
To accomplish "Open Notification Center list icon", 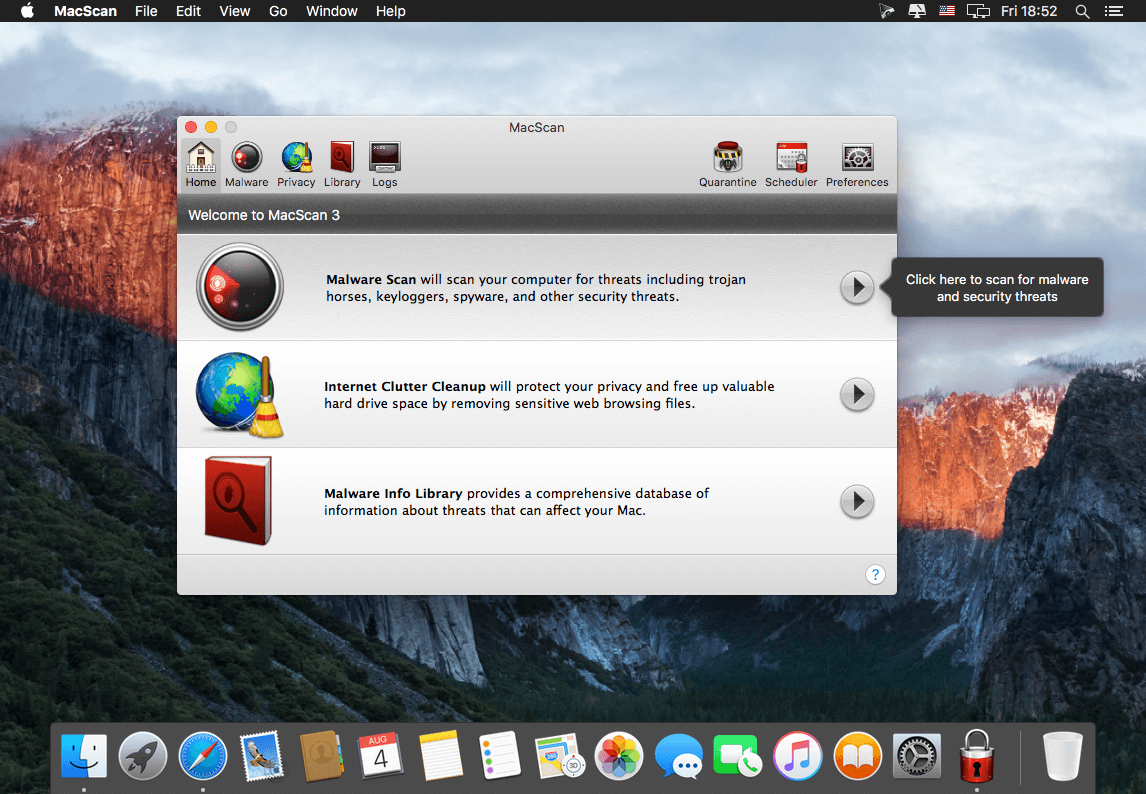I will tap(1113, 11).
